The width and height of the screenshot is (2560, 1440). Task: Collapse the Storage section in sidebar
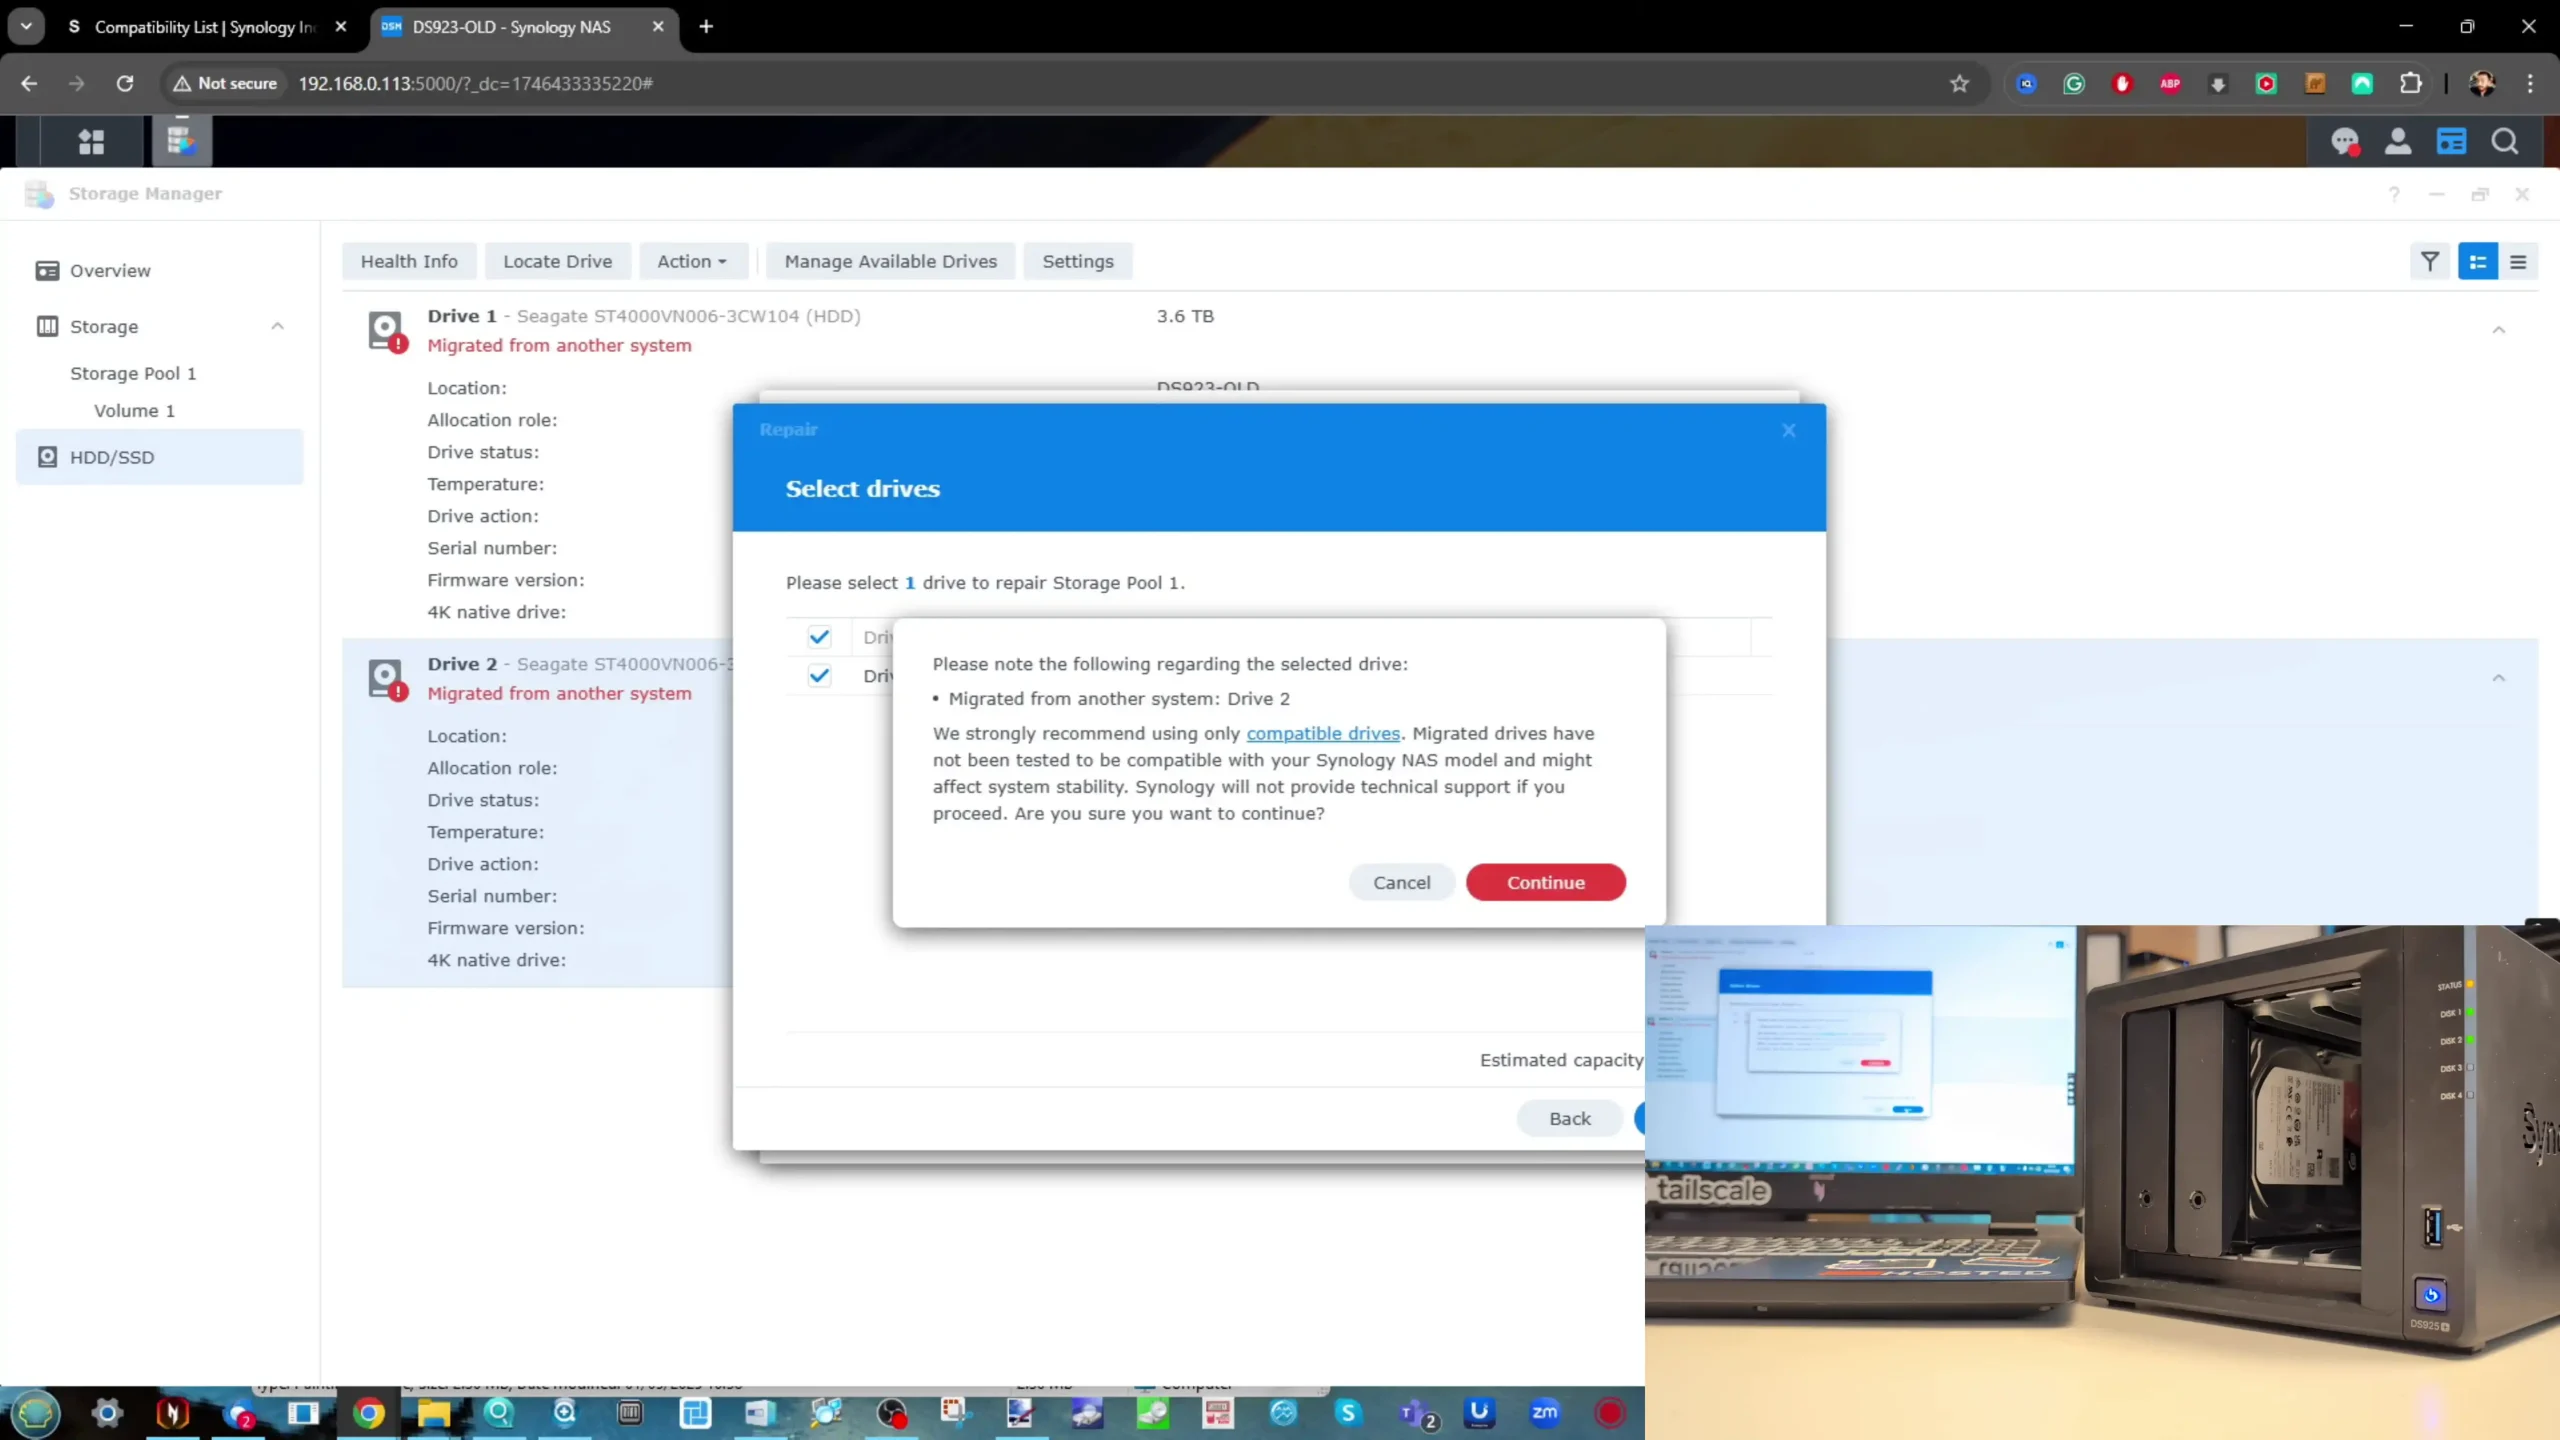click(x=278, y=327)
